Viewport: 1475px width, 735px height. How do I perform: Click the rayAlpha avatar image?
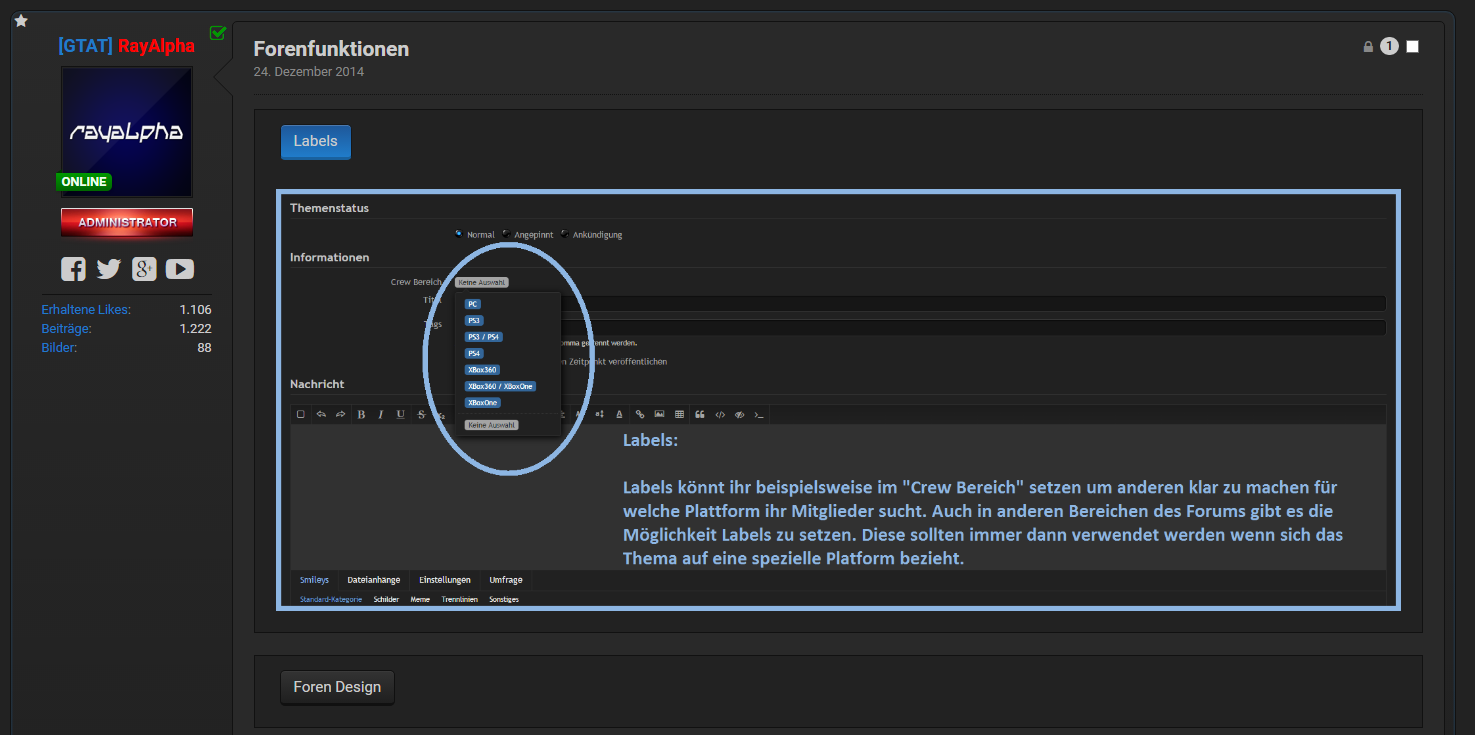point(126,132)
